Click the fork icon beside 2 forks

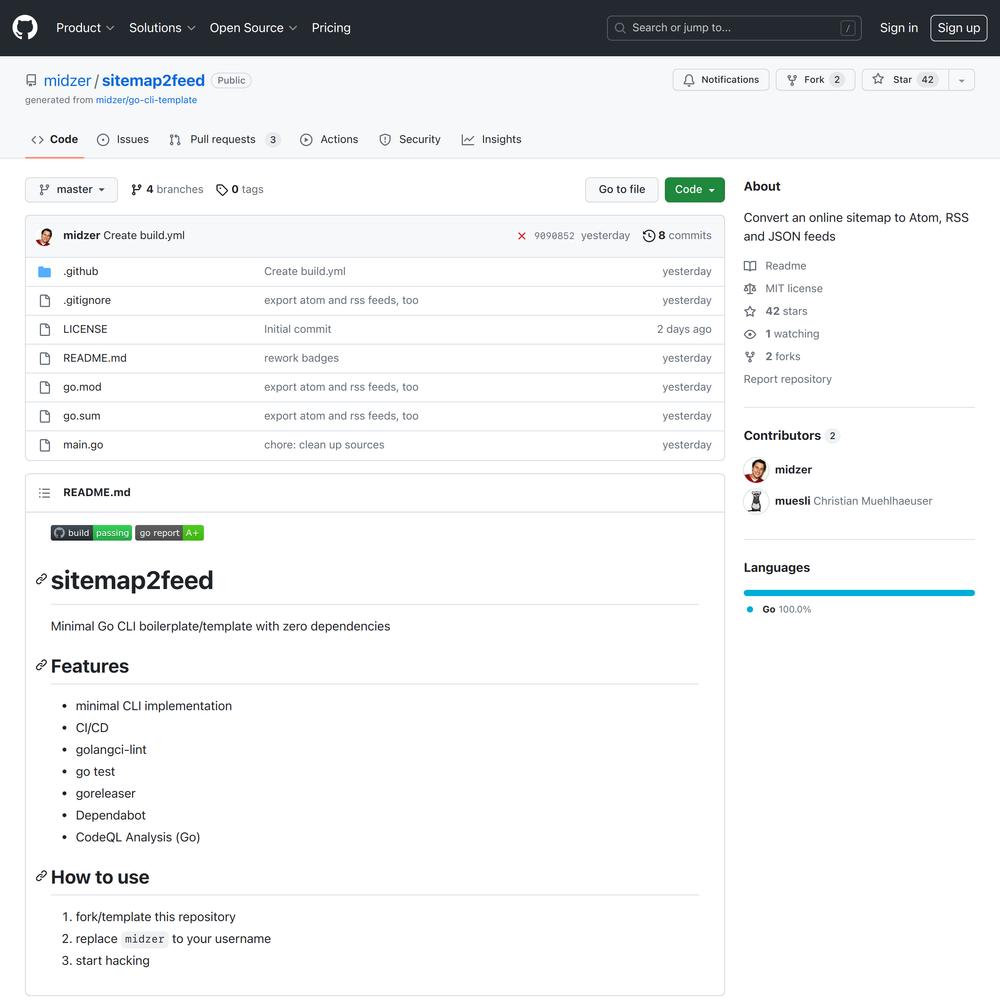750,357
